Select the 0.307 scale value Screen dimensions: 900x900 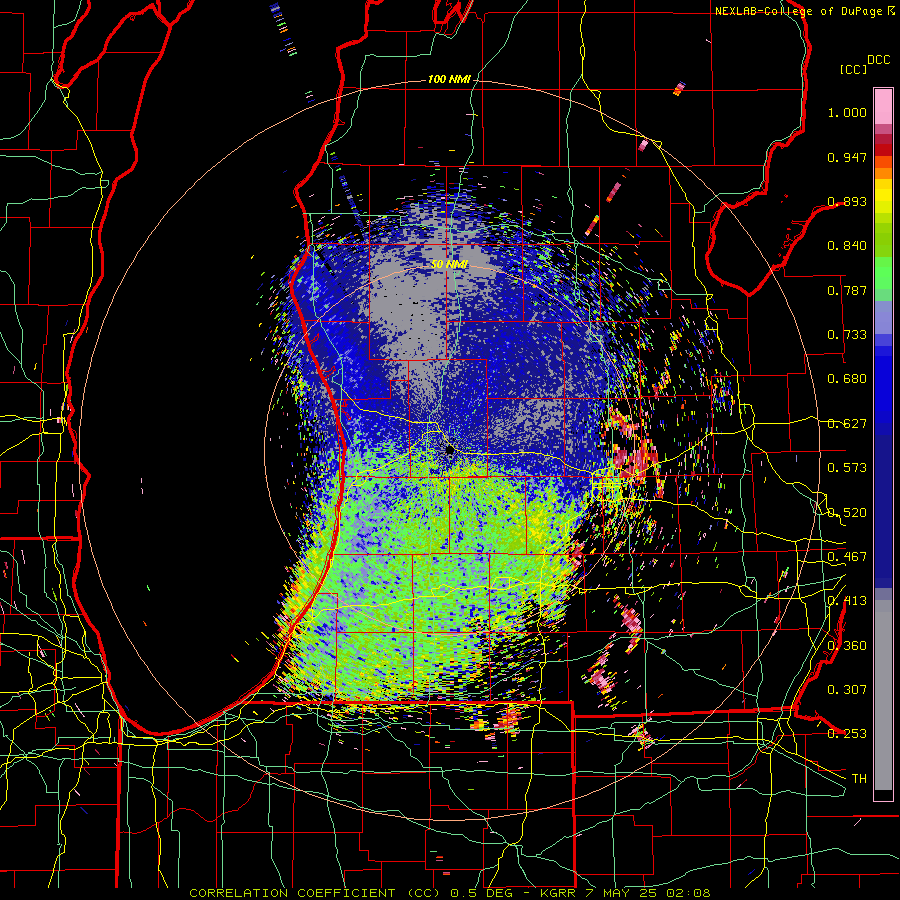847,689
